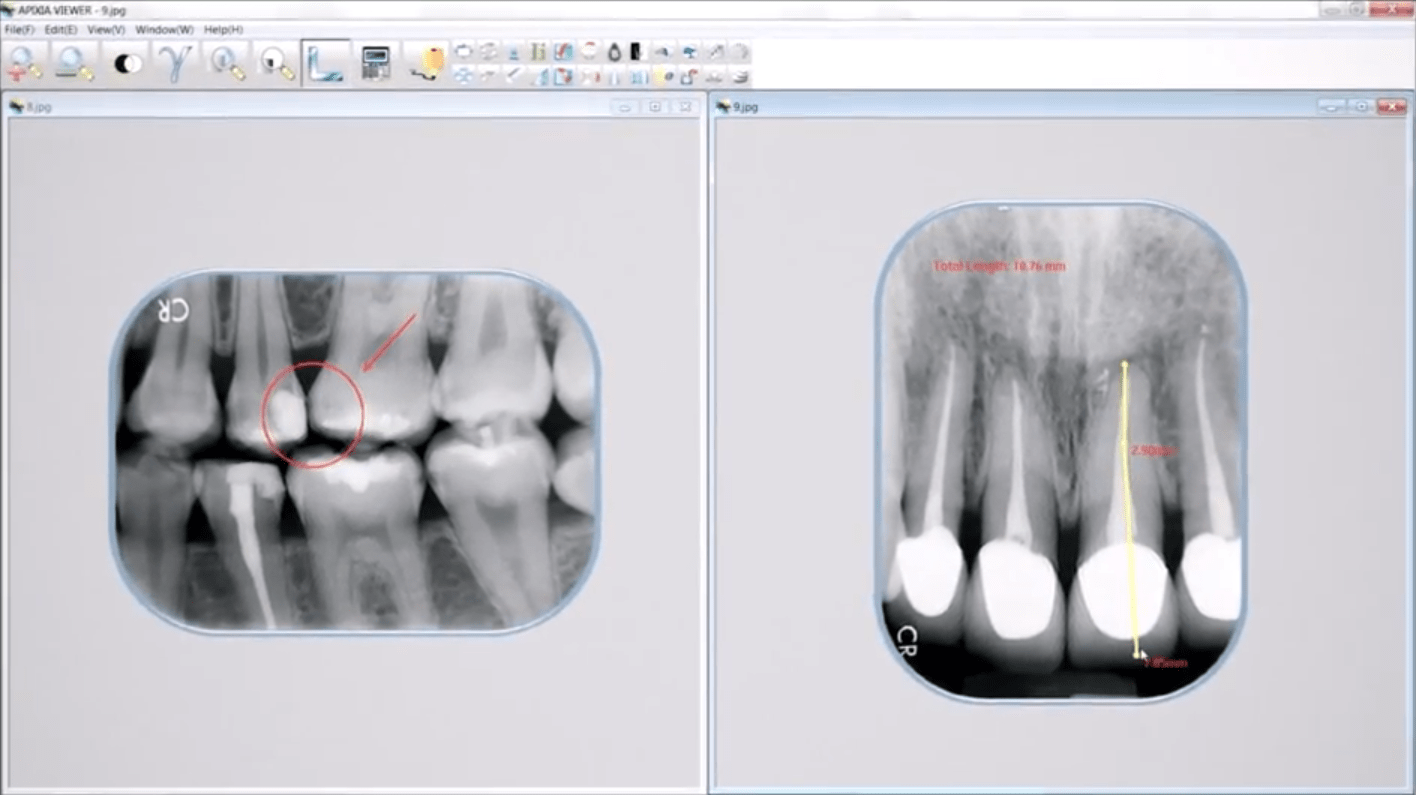This screenshot has width=1416, height=795.
Task: Select the image rotation icon
Action: pos(488,49)
